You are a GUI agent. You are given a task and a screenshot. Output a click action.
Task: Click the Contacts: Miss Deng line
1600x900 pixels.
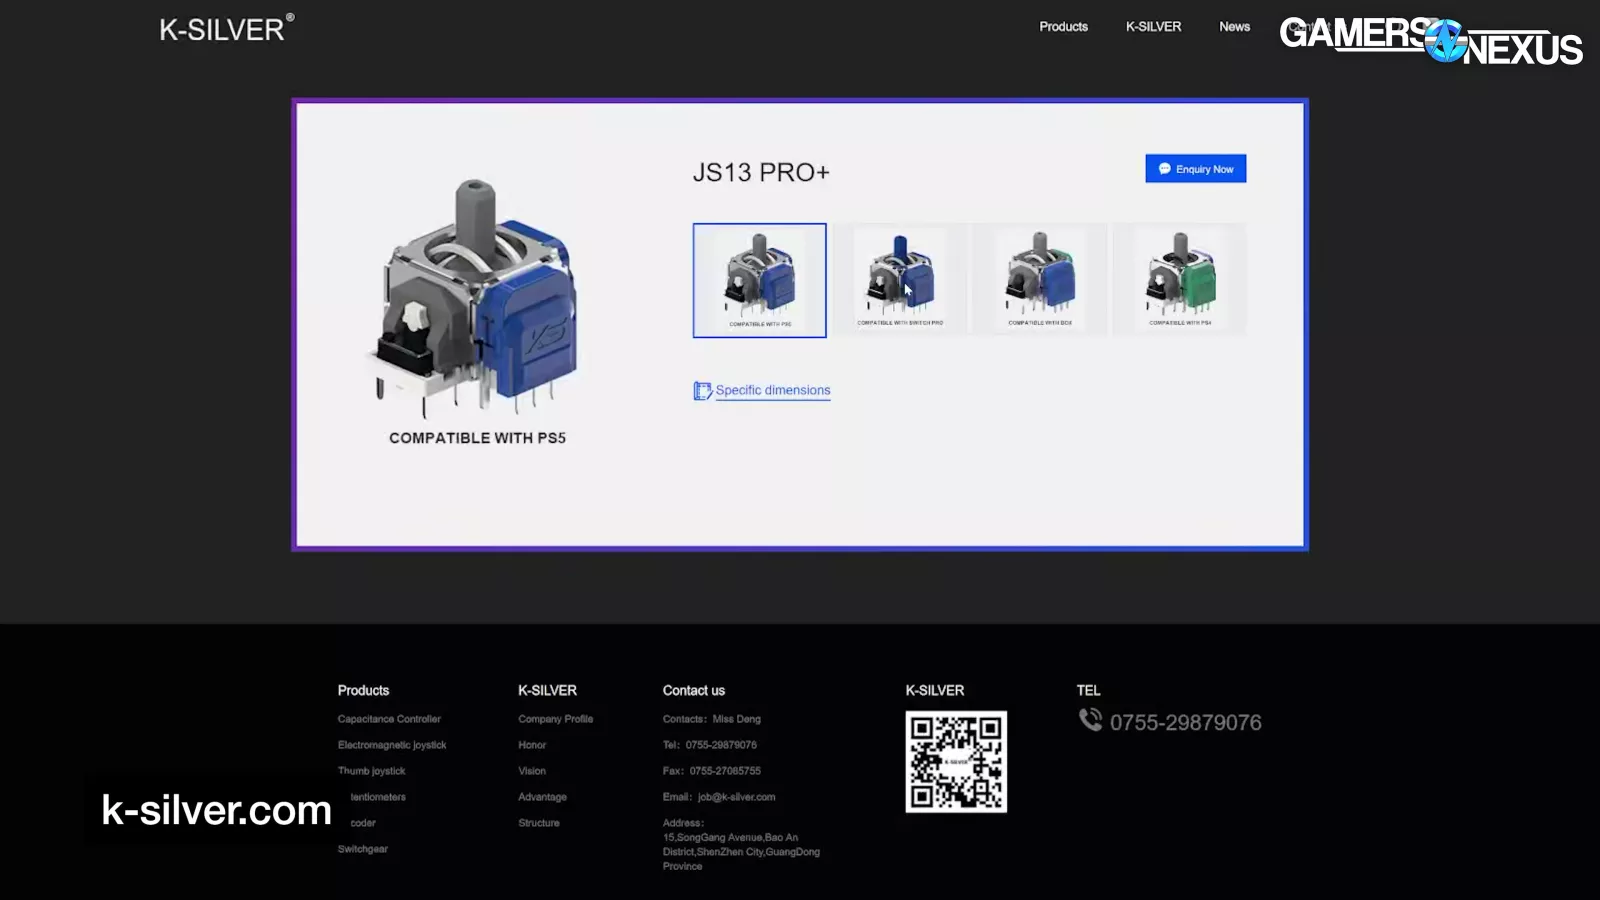(712, 719)
